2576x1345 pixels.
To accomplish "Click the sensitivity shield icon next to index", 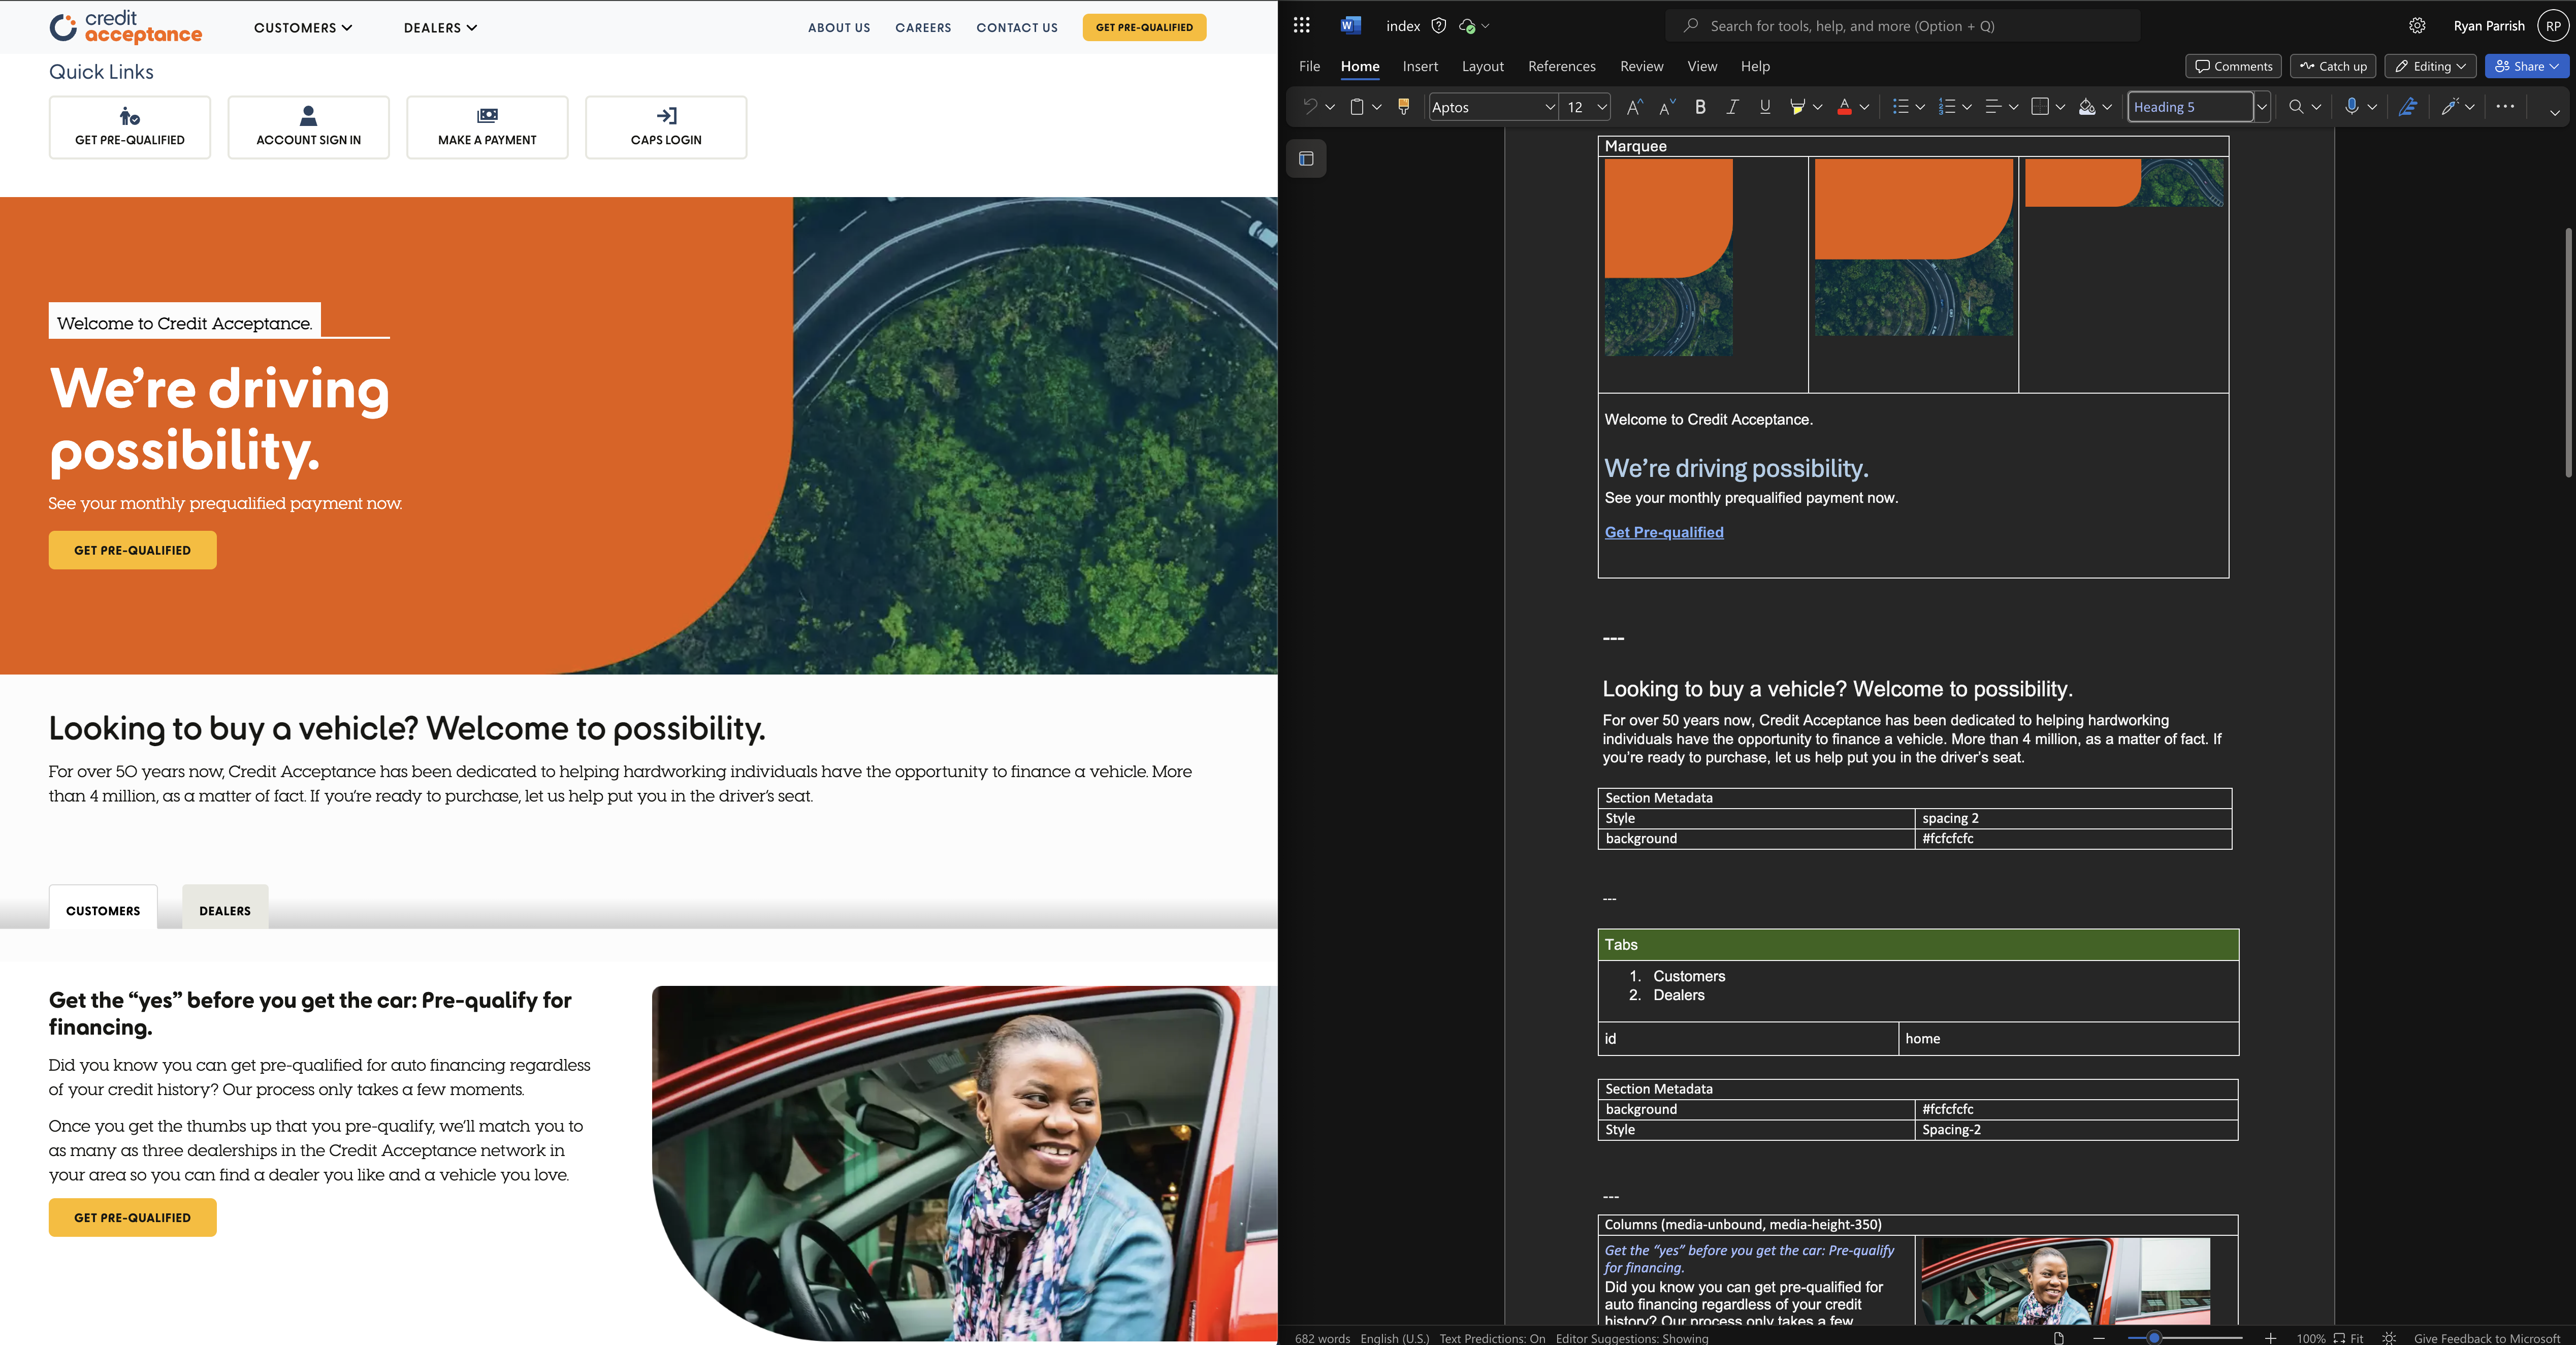I will [x=1439, y=26].
